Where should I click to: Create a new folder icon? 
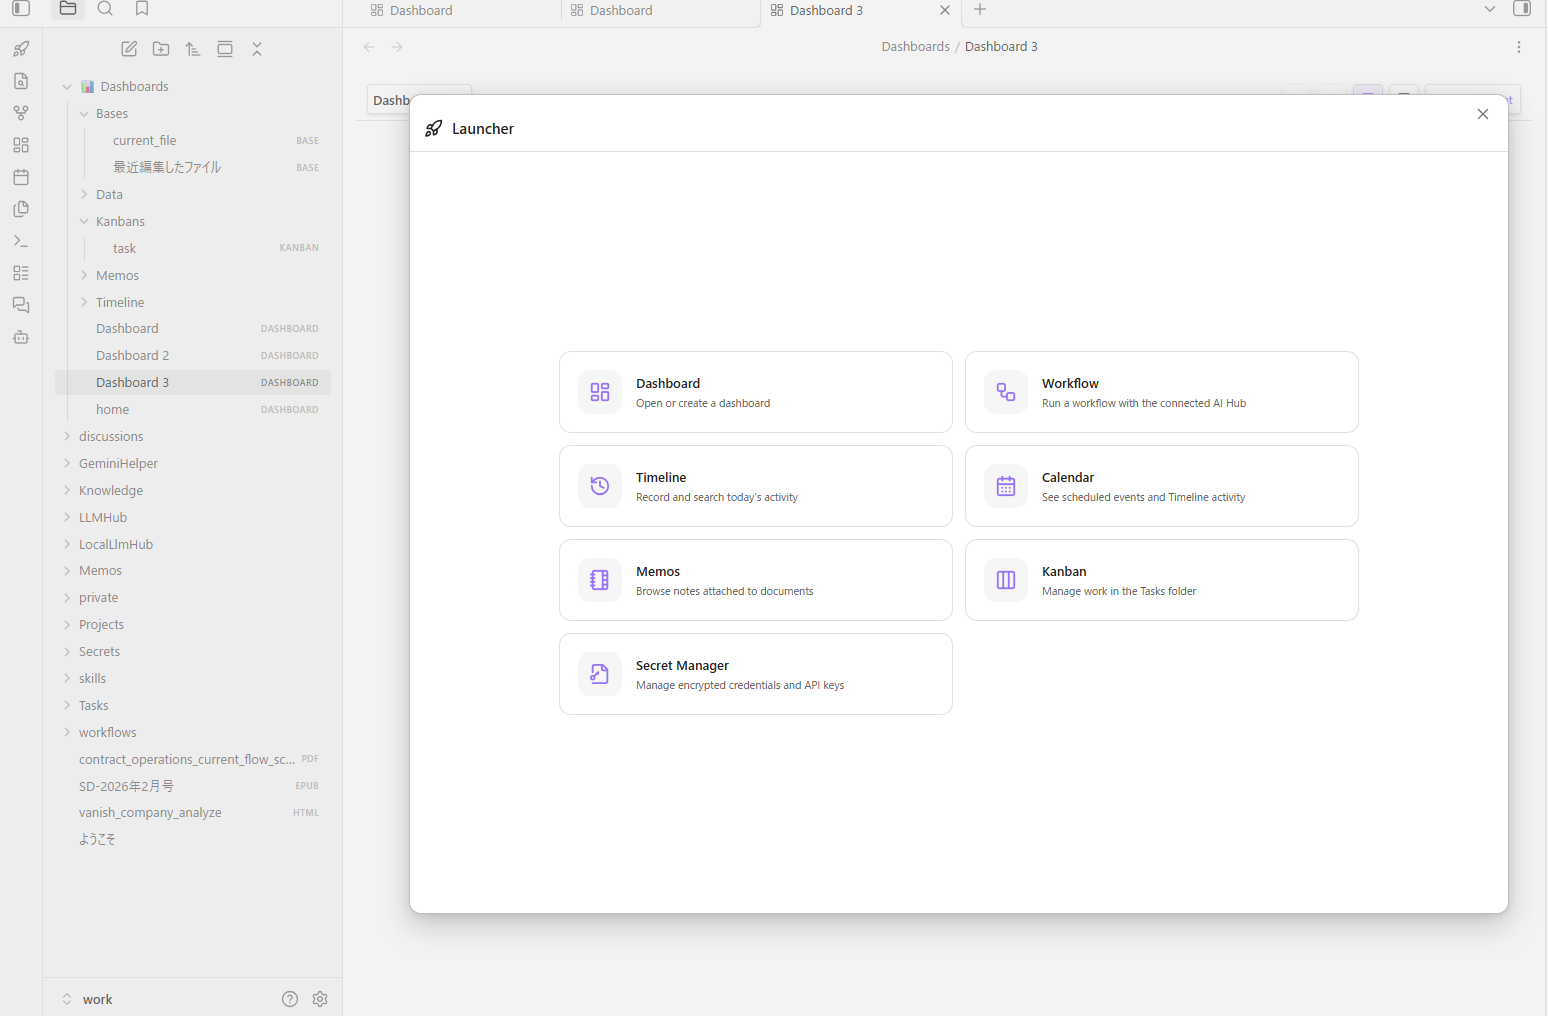[x=161, y=49]
